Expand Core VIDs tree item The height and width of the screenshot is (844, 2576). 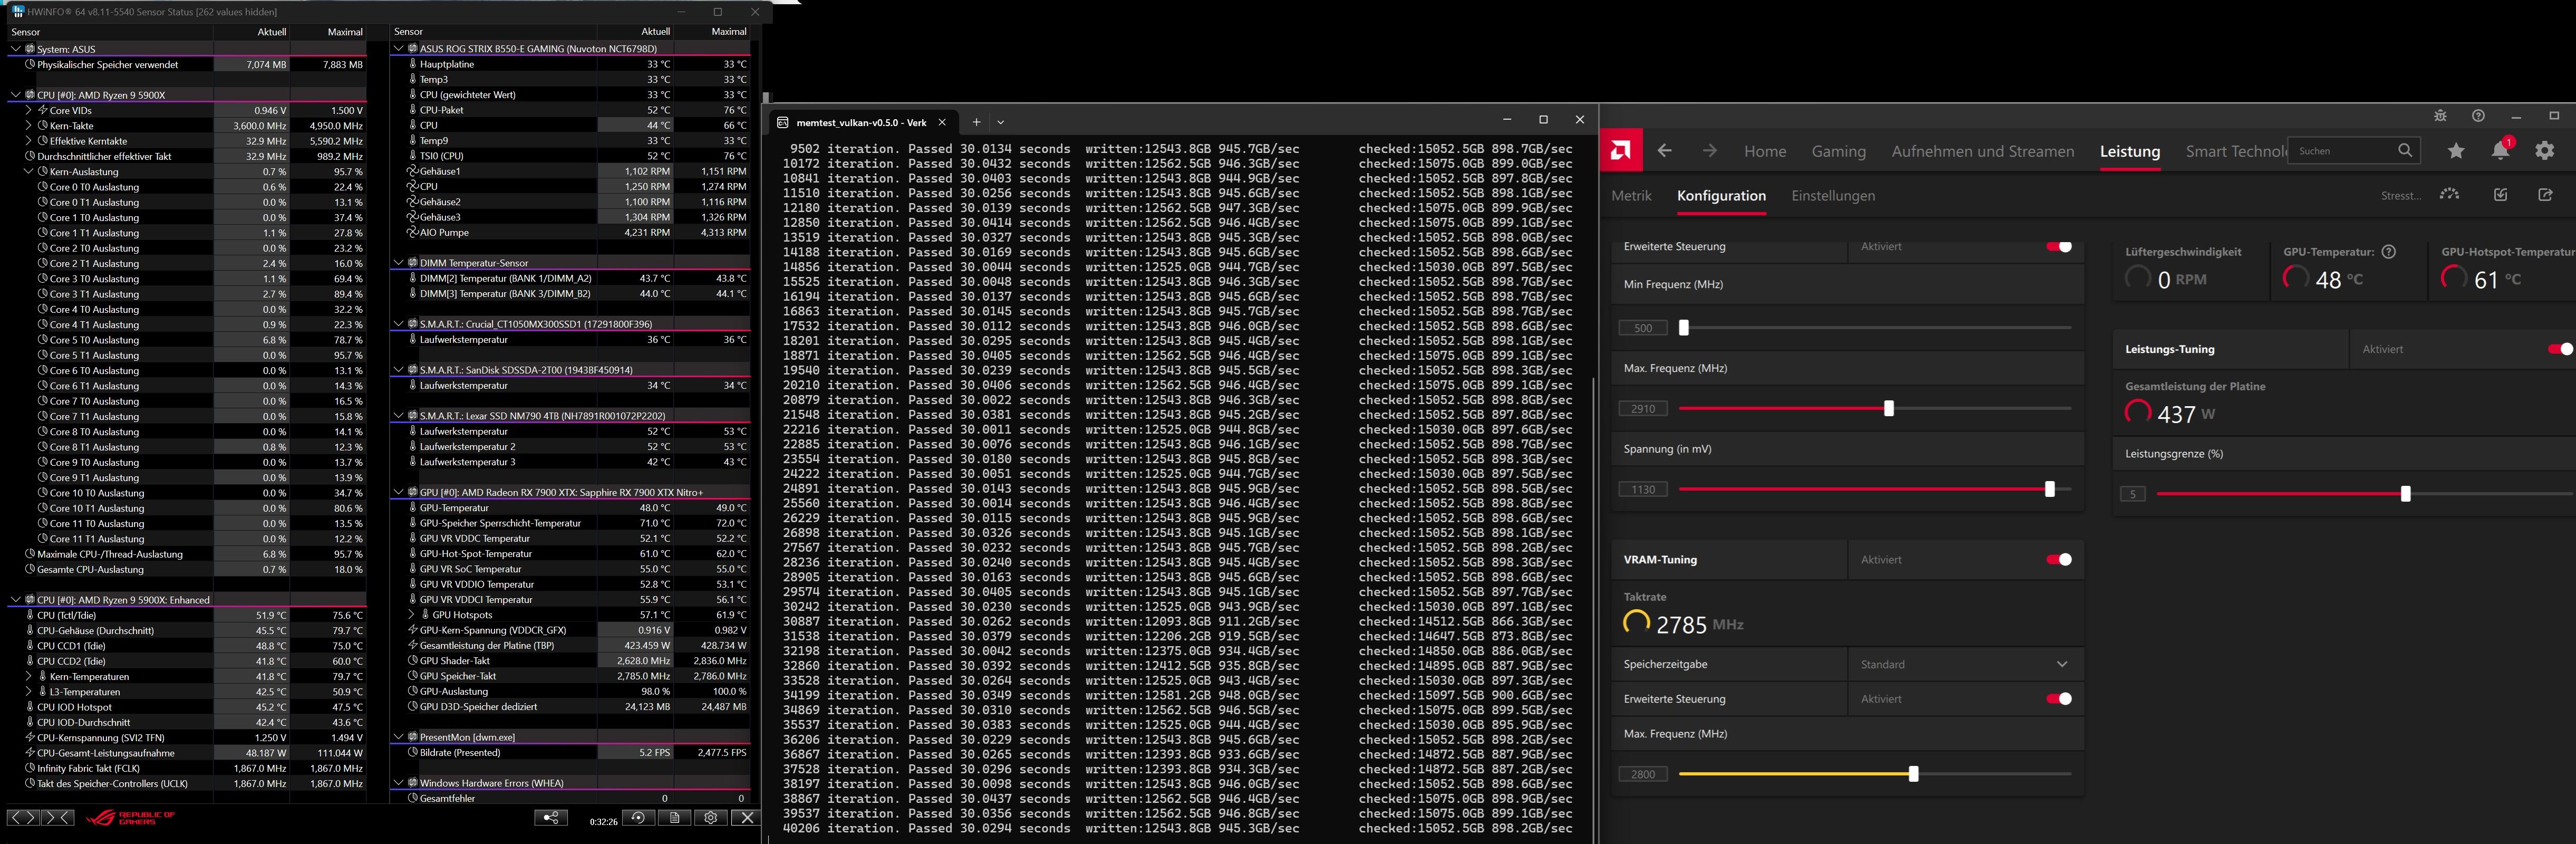28,111
